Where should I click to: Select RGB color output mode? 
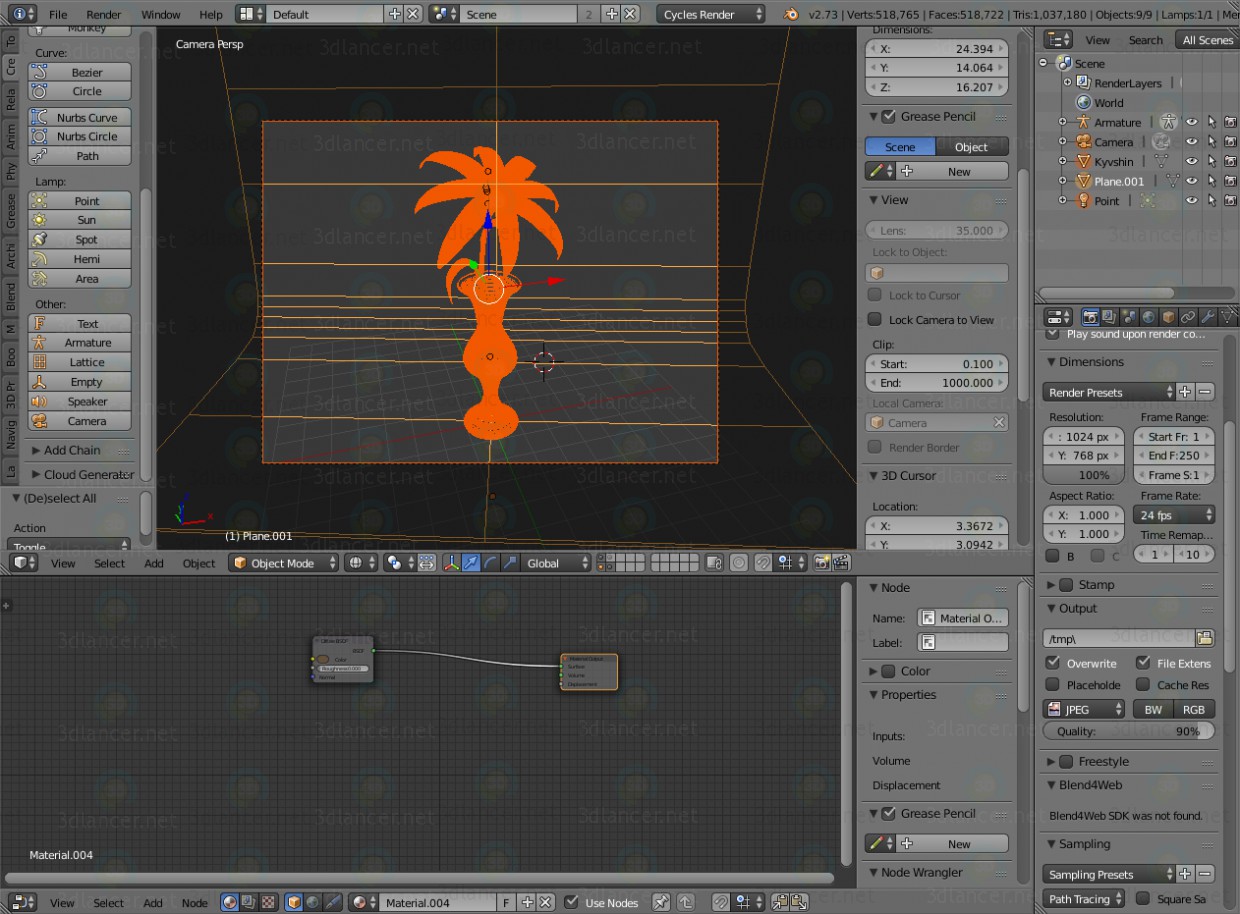click(x=1194, y=709)
